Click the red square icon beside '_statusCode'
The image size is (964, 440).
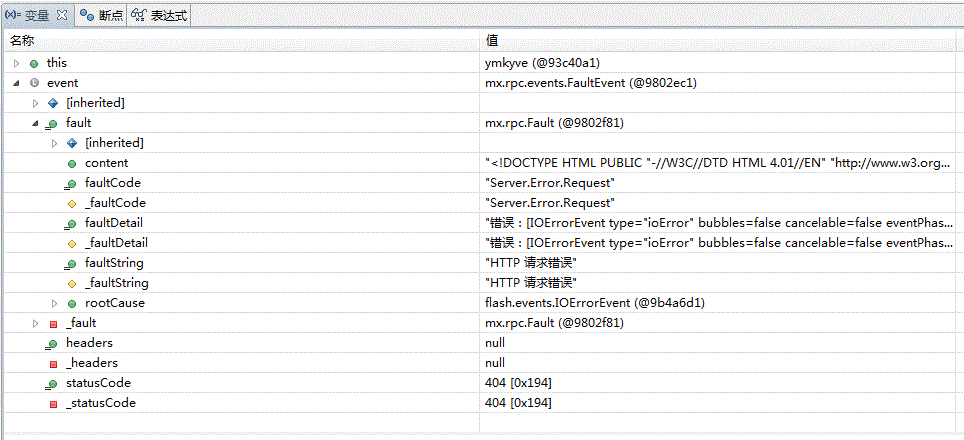tap(53, 403)
